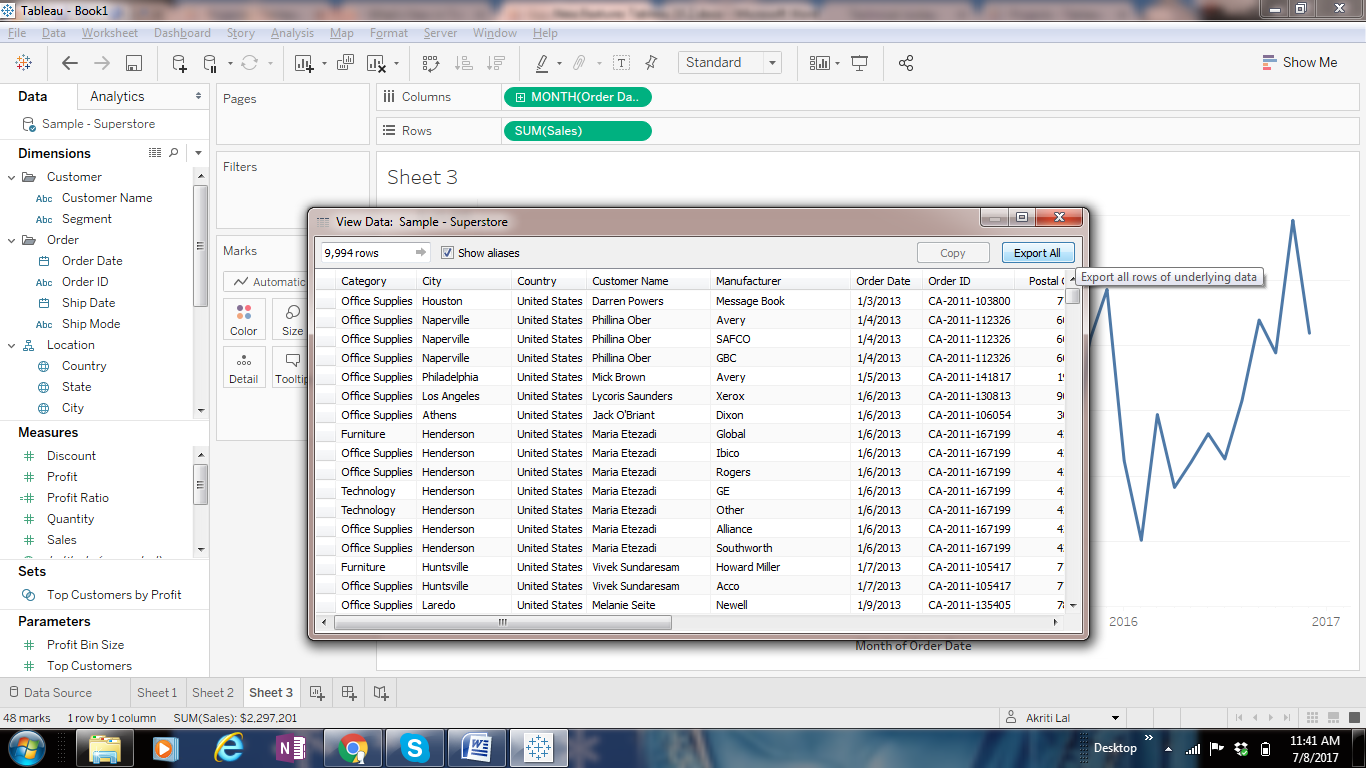The width and height of the screenshot is (1366, 768).
Task: Click the Sort Descending icon
Action: [495, 63]
